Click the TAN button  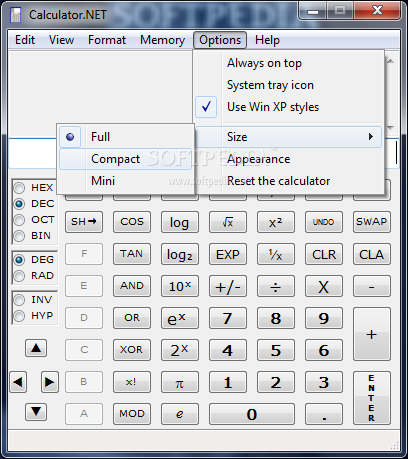point(132,254)
